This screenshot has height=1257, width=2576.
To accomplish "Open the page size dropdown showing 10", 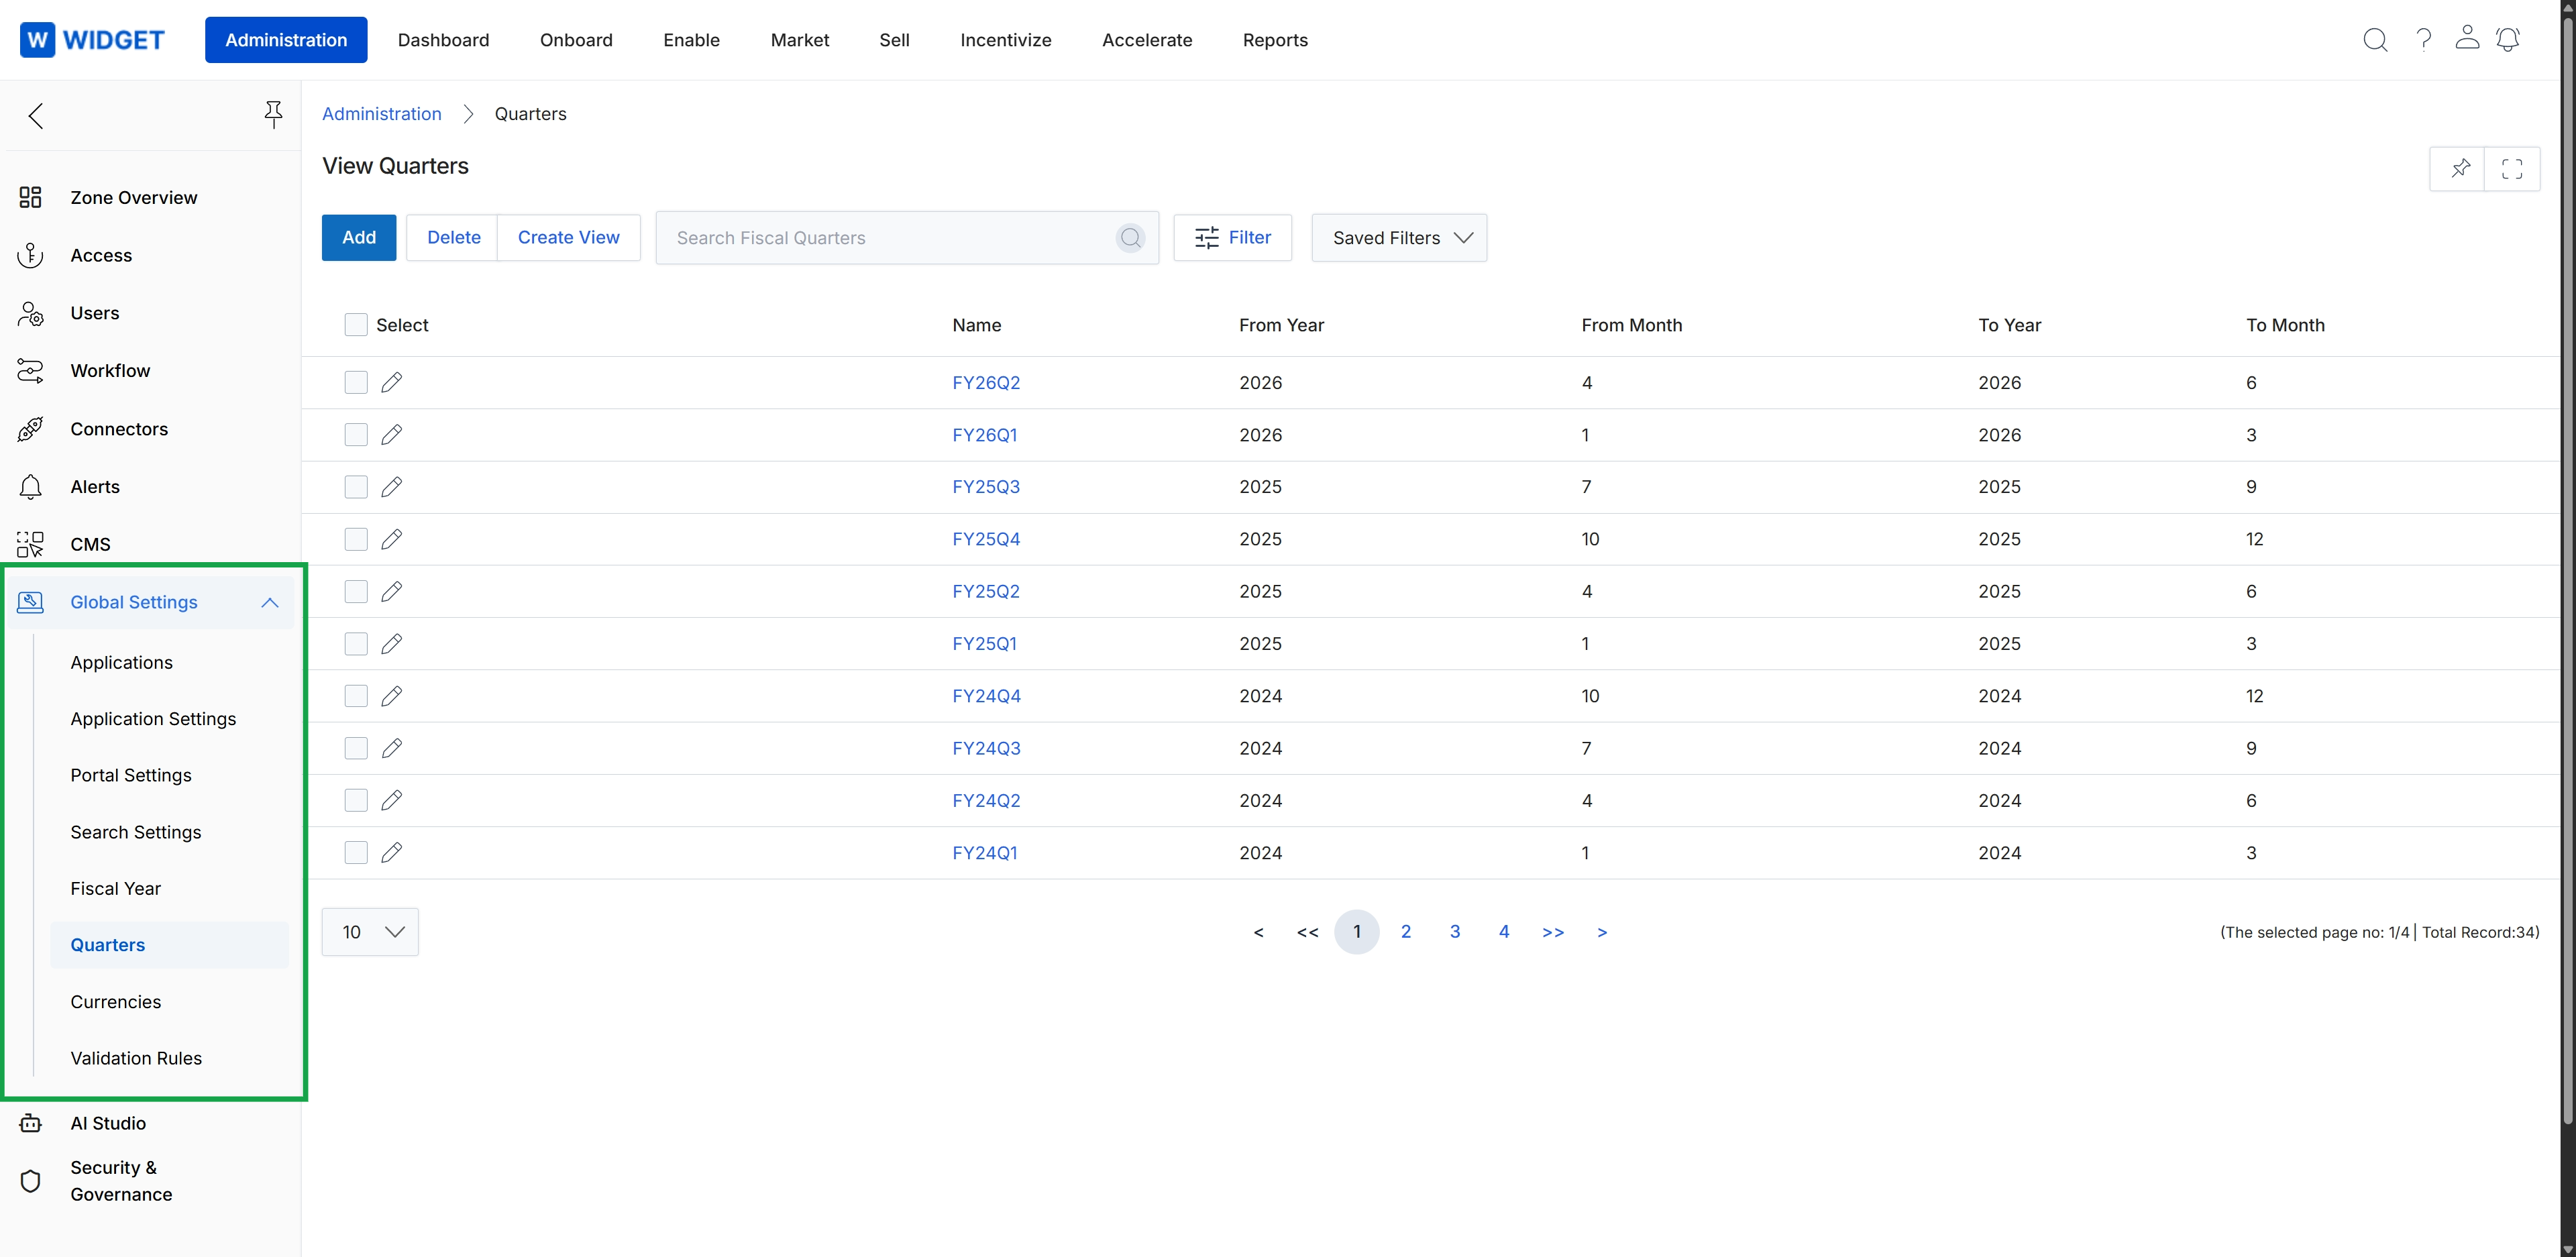I will 370,932.
